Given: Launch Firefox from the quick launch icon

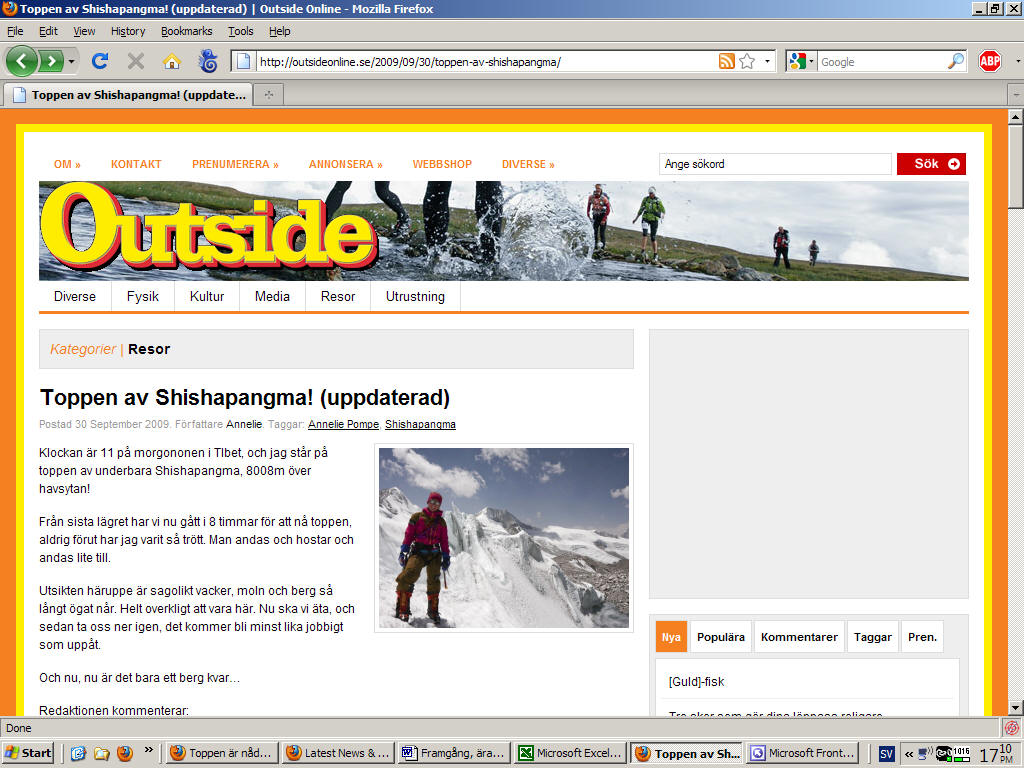Looking at the screenshot, I should pyautogui.click(x=124, y=753).
